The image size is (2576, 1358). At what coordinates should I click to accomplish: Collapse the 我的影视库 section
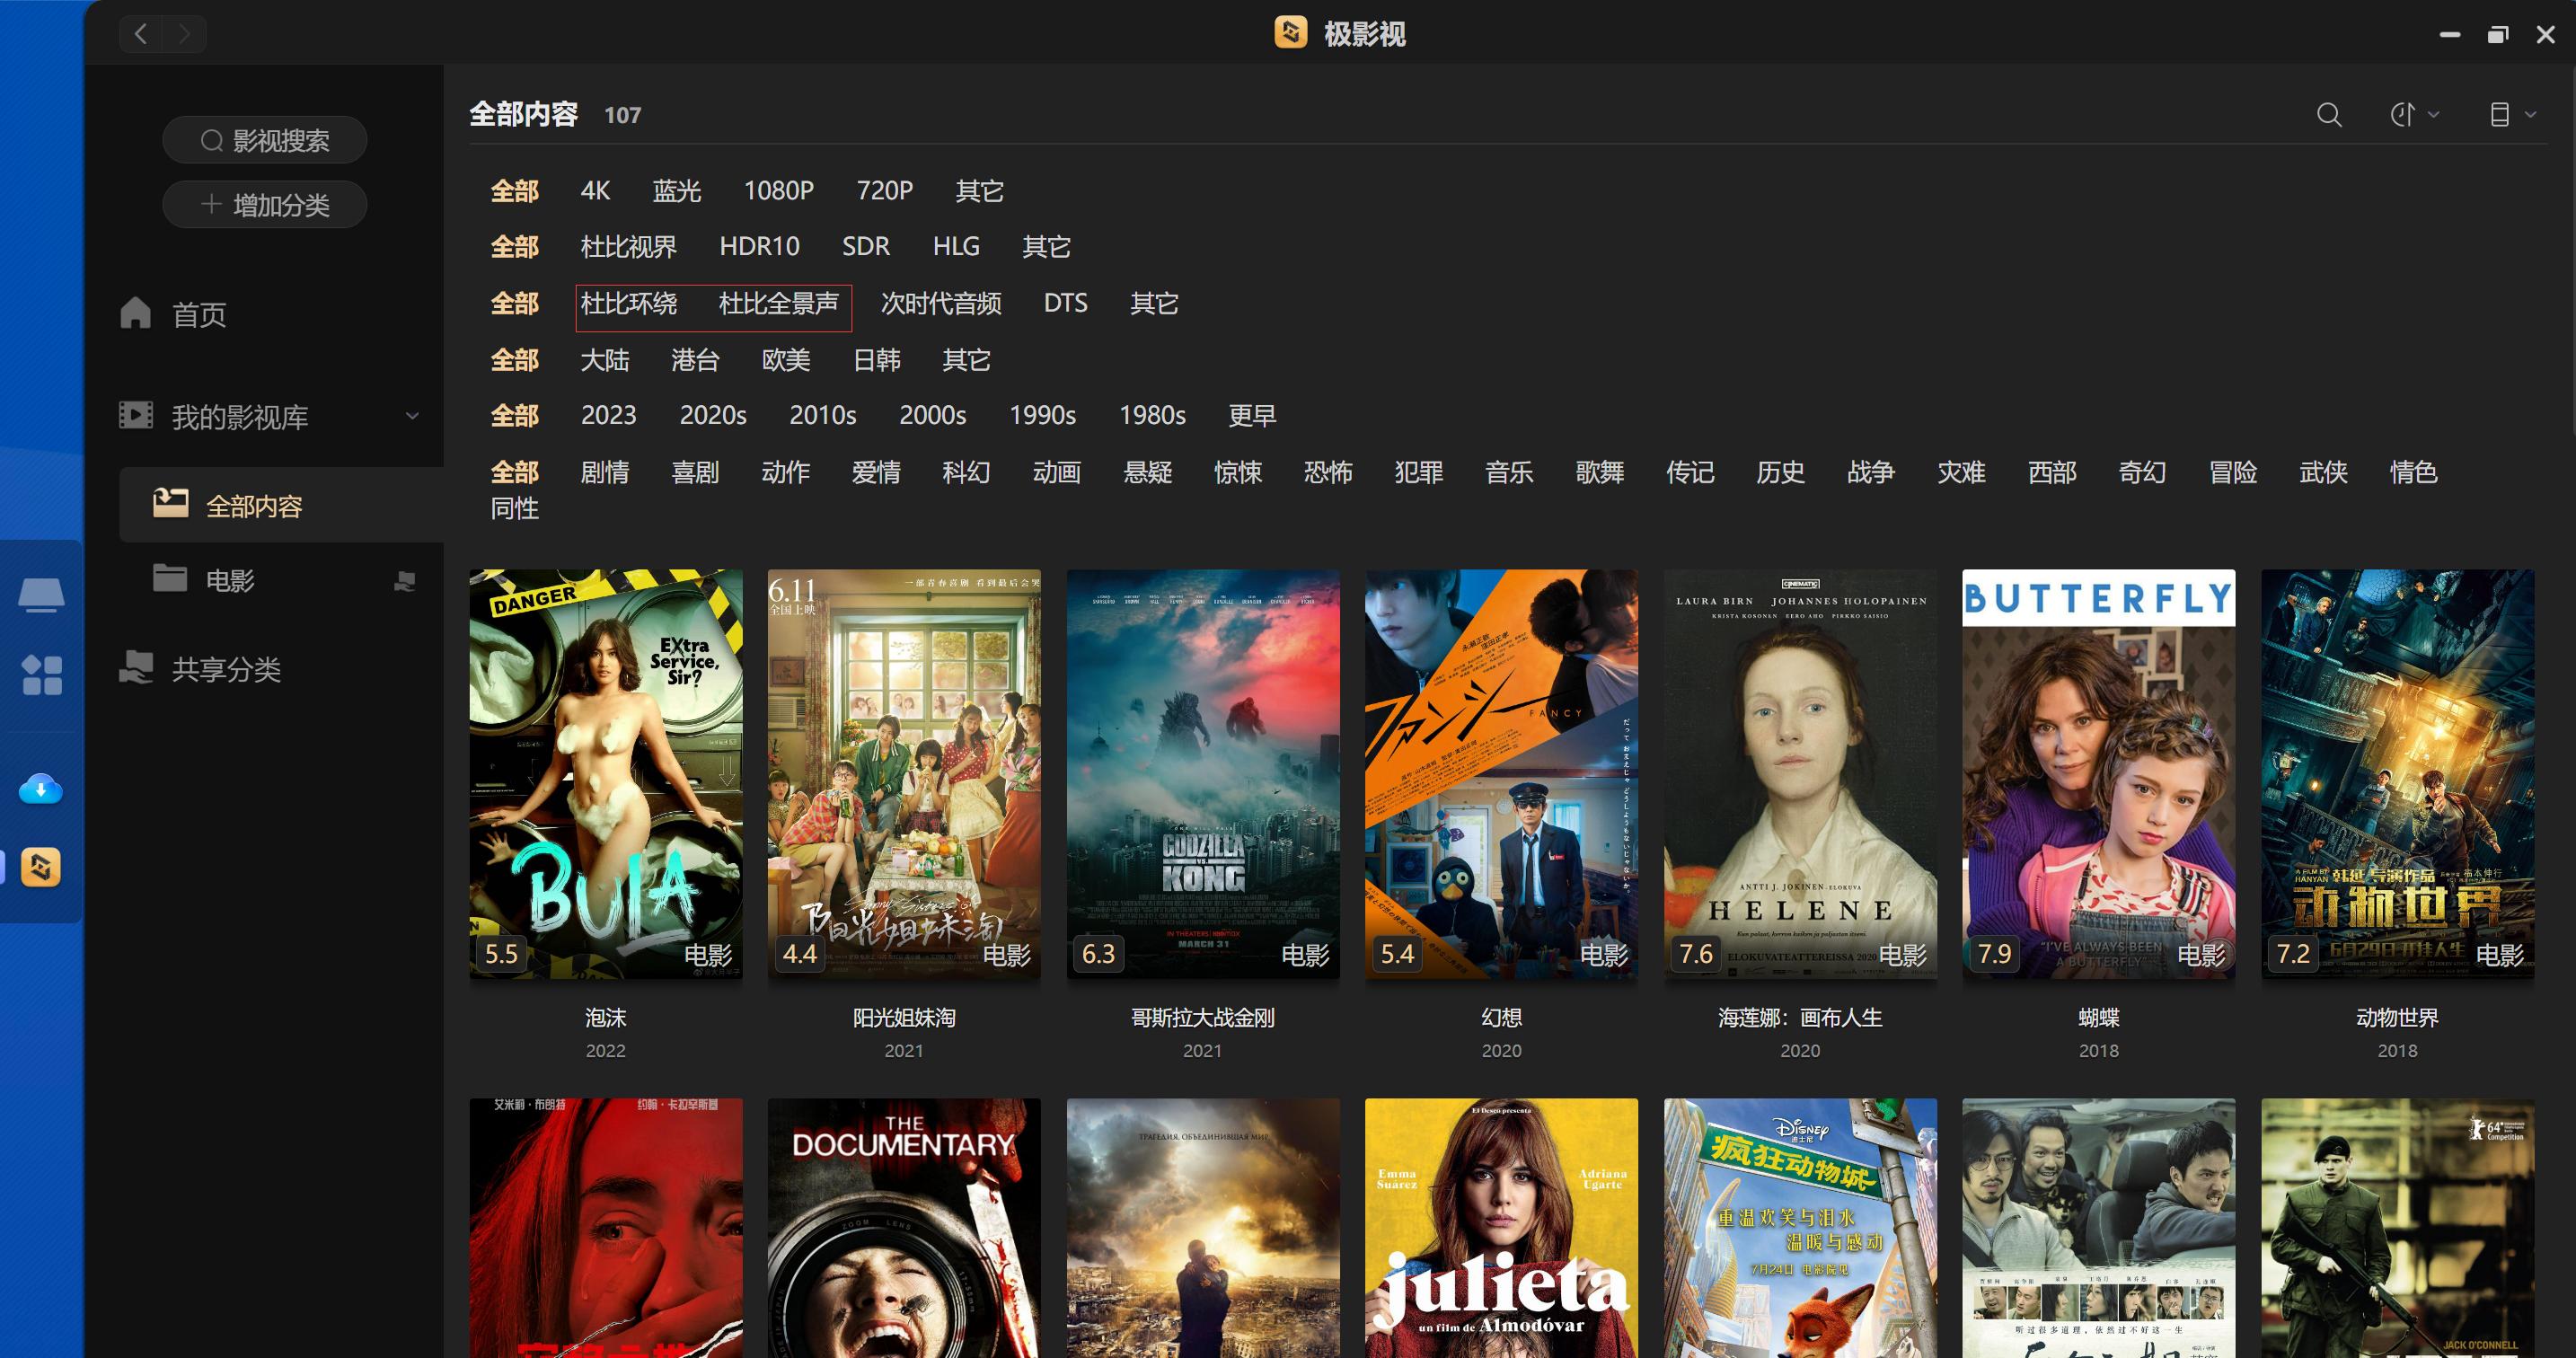(411, 416)
